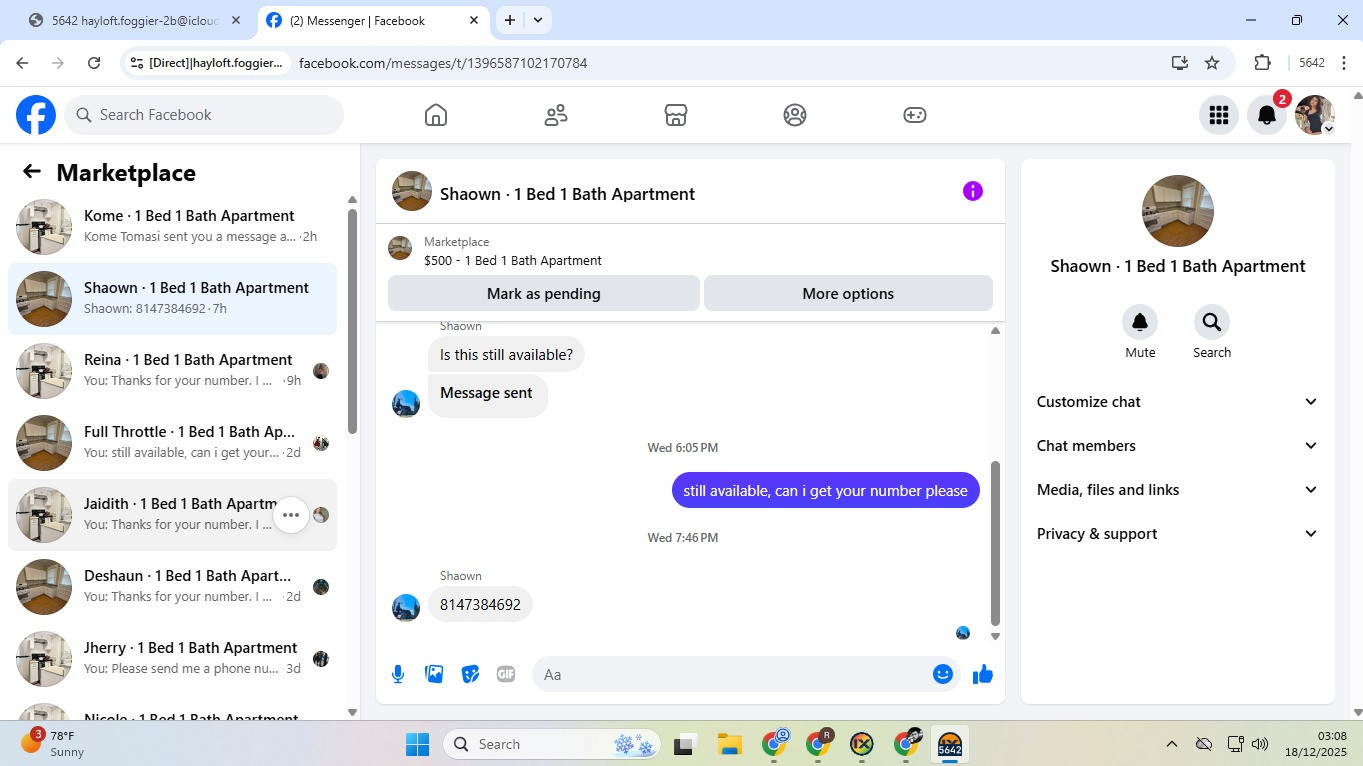
Task: Click the phone number message 8147384692
Action: (480, 605)
